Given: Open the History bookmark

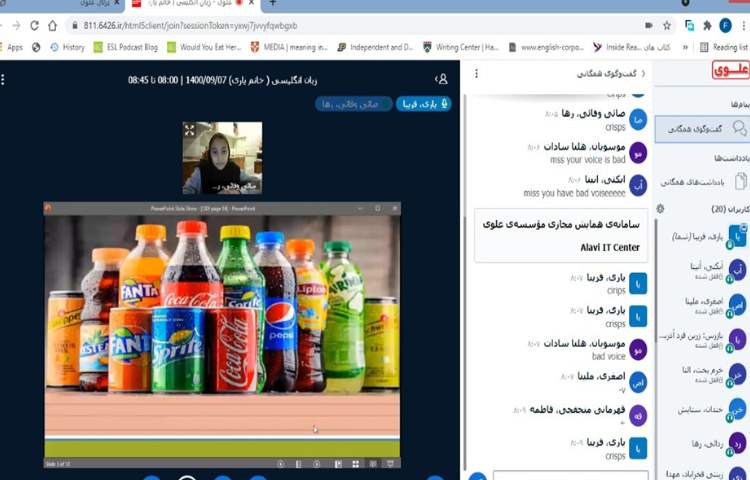Looking at the screenshot, I should [68, 47].
